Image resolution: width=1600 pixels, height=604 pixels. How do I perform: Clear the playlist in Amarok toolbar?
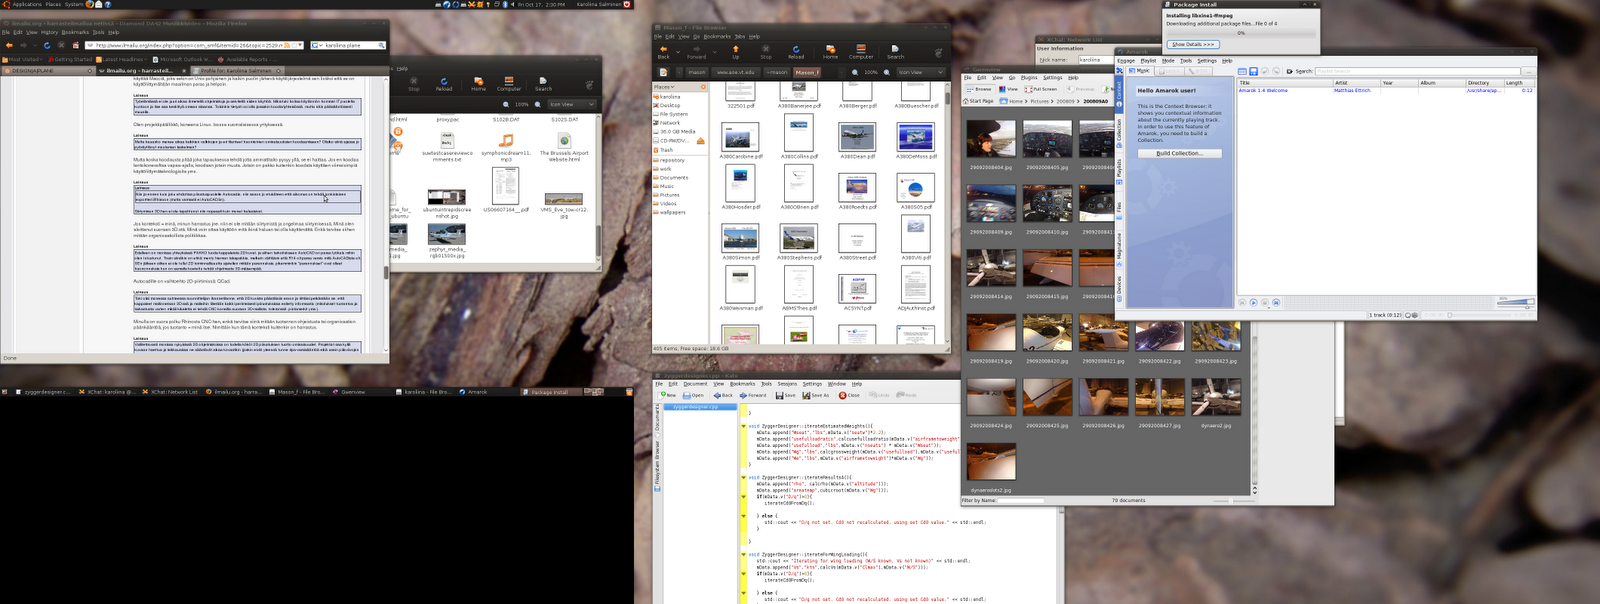pos(1242,71)
